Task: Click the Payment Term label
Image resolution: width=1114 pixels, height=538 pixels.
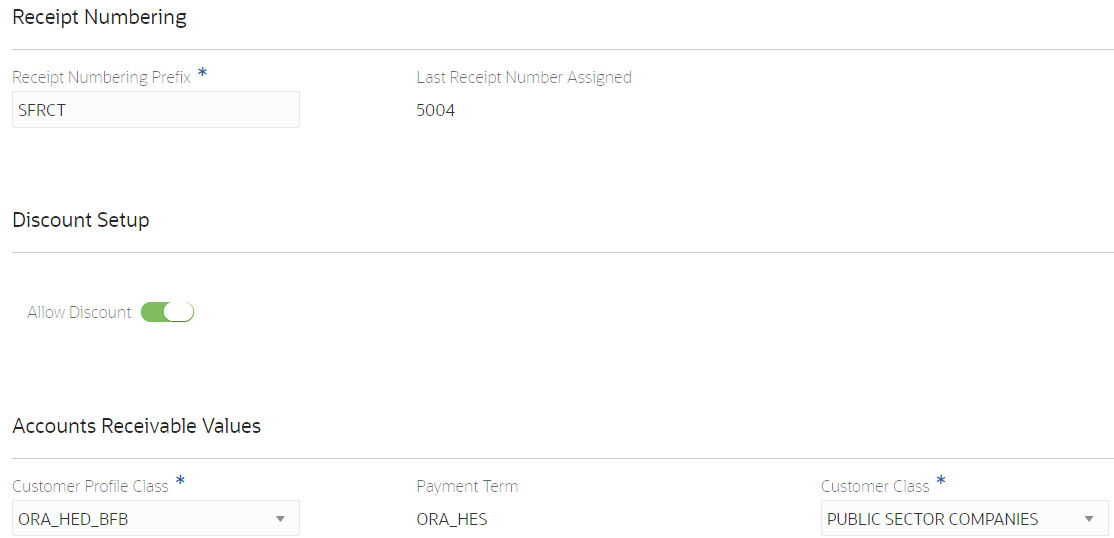Action: [467, 487]
